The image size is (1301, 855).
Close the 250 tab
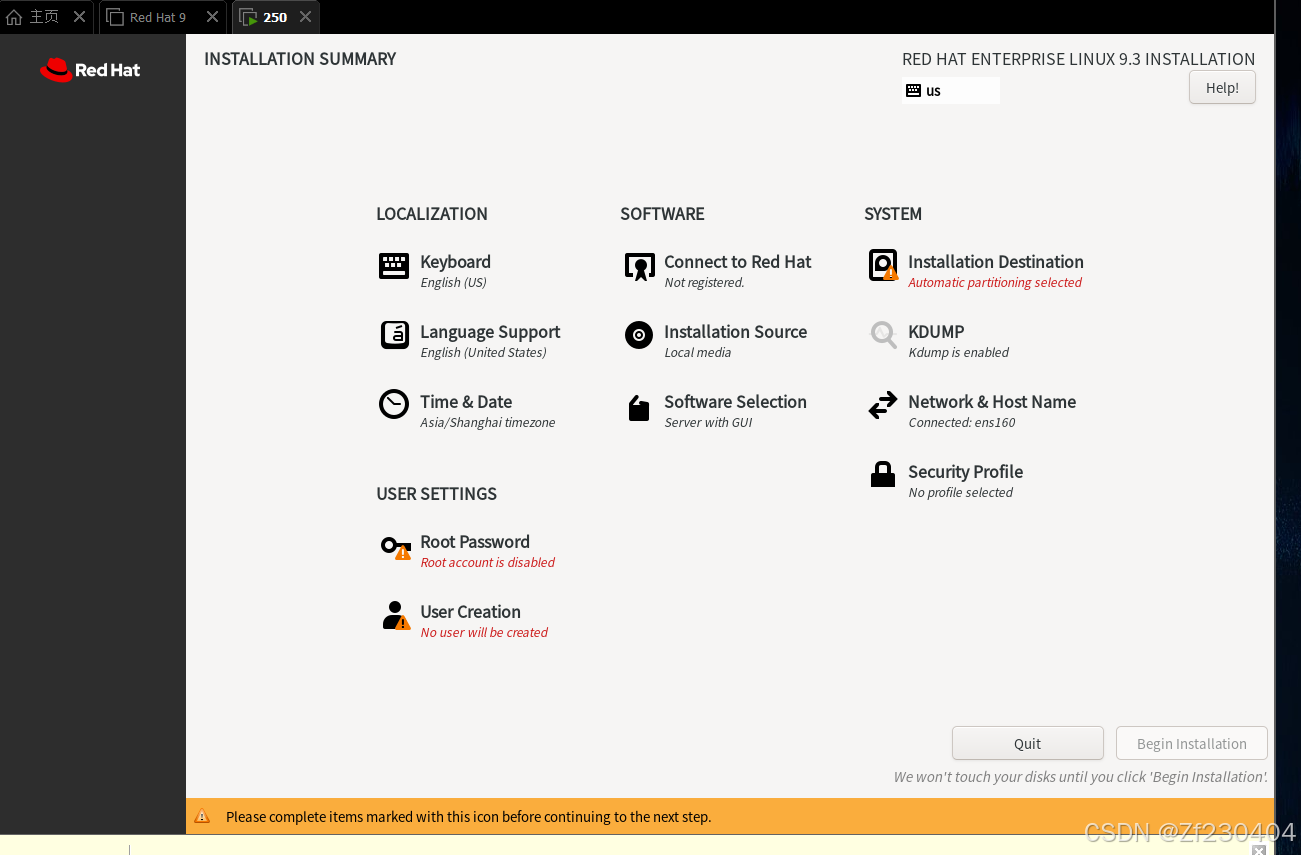(305, 17)
